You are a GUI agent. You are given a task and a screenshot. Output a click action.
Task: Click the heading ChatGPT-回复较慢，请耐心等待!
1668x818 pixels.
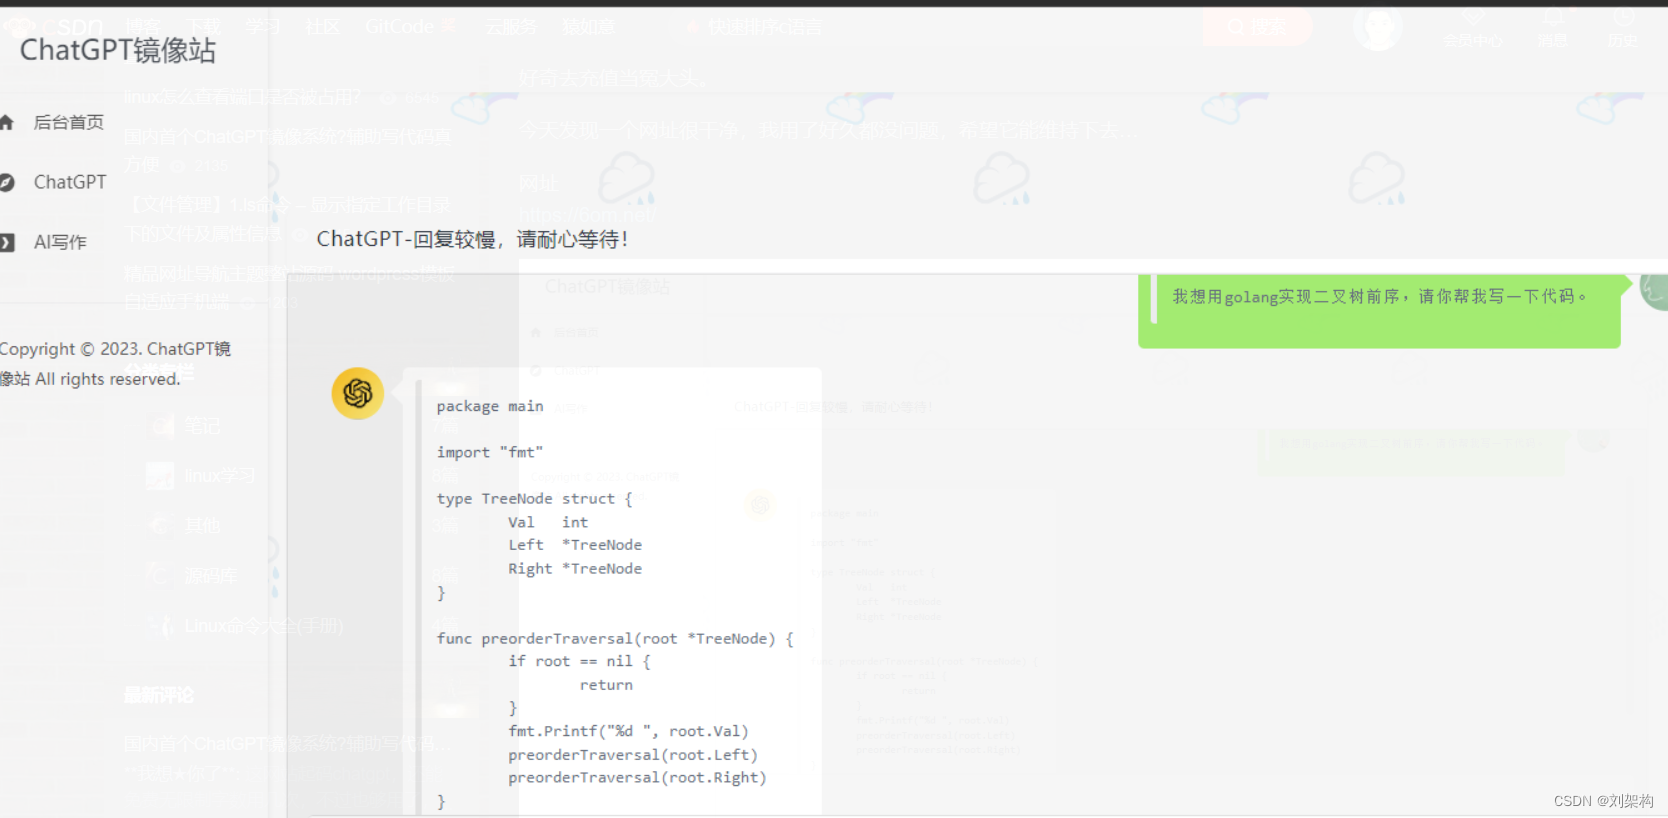[x=472, y=239]
